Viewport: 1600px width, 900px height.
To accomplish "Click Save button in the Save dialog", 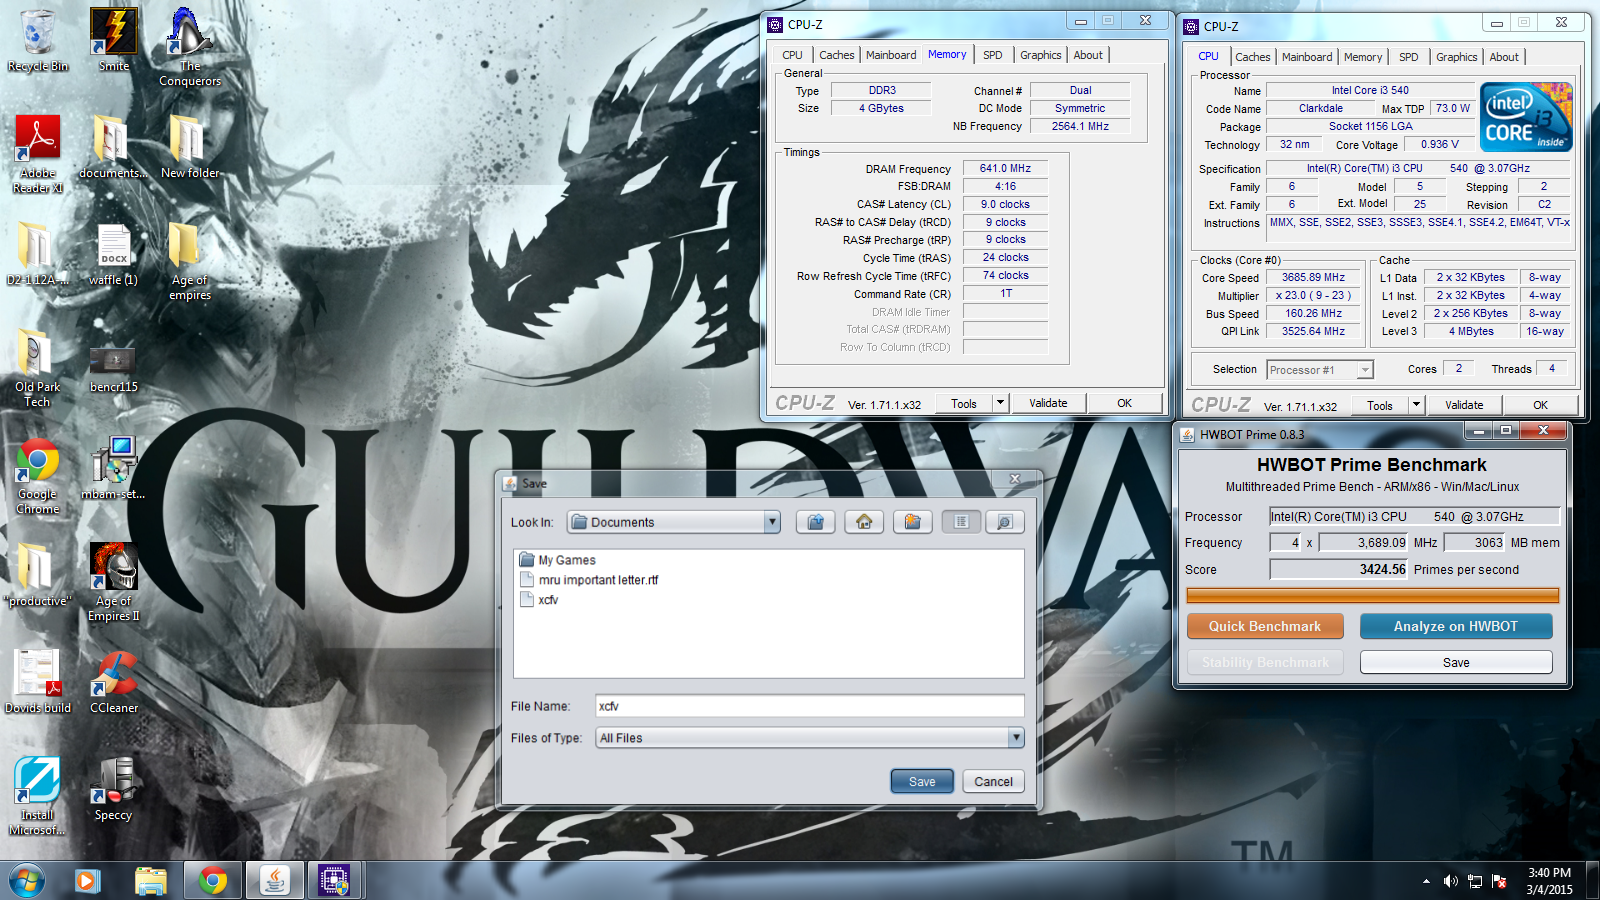I will click(922, 782).
